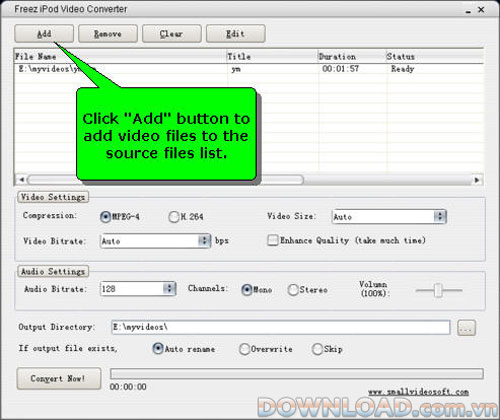Click the Remove button
Screen dimensions: 500x420
(x=108, y=33)
